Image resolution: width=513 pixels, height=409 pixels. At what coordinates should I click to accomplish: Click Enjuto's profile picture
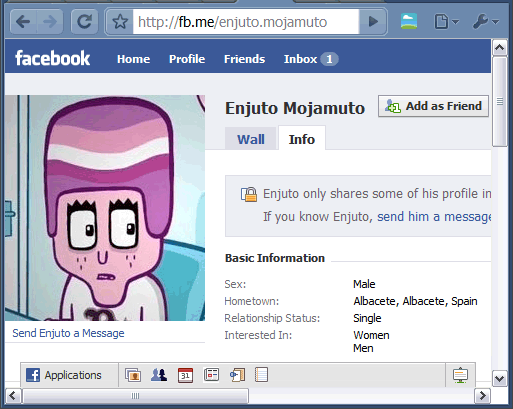[x=105, y=208]
